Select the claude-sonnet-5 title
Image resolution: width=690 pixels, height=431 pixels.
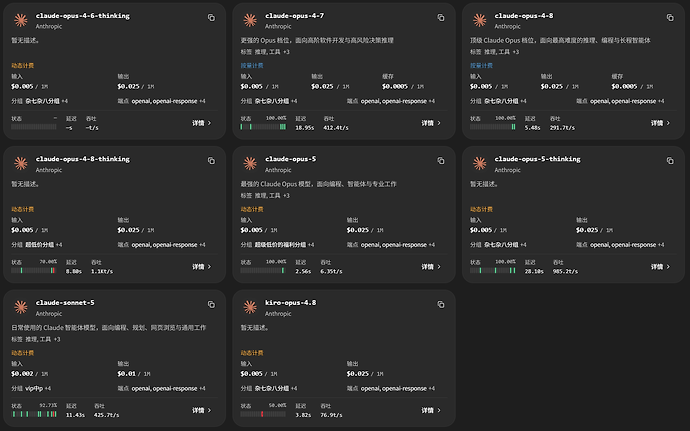tap(65, 303)
